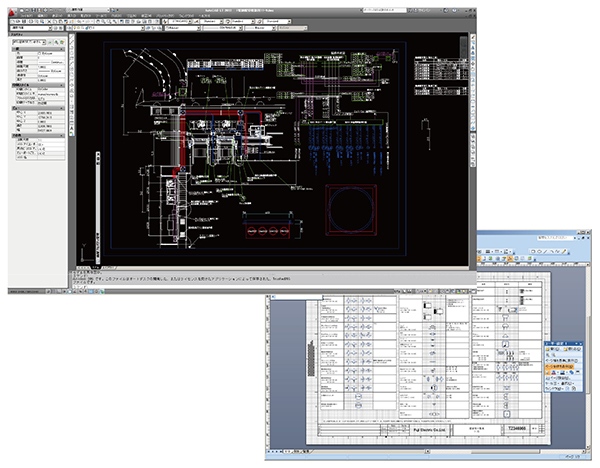Click the second window's vertical scrollbar
The height and width of the screenshot is (468, 600).
point(589,356)
